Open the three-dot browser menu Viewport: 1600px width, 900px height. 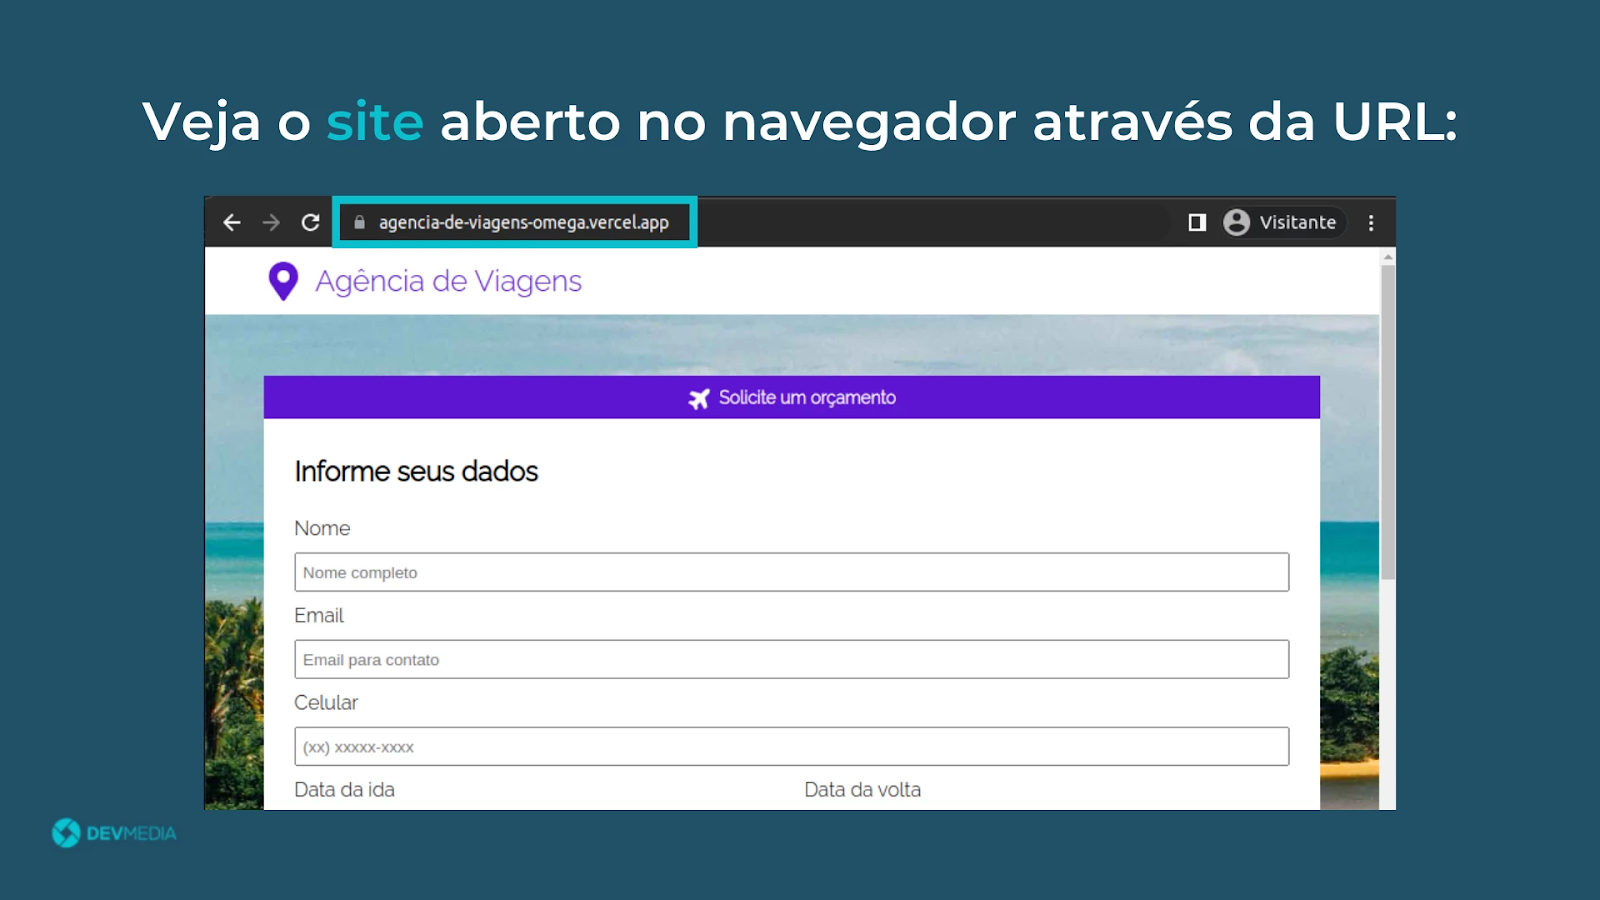pos(1370,222)
